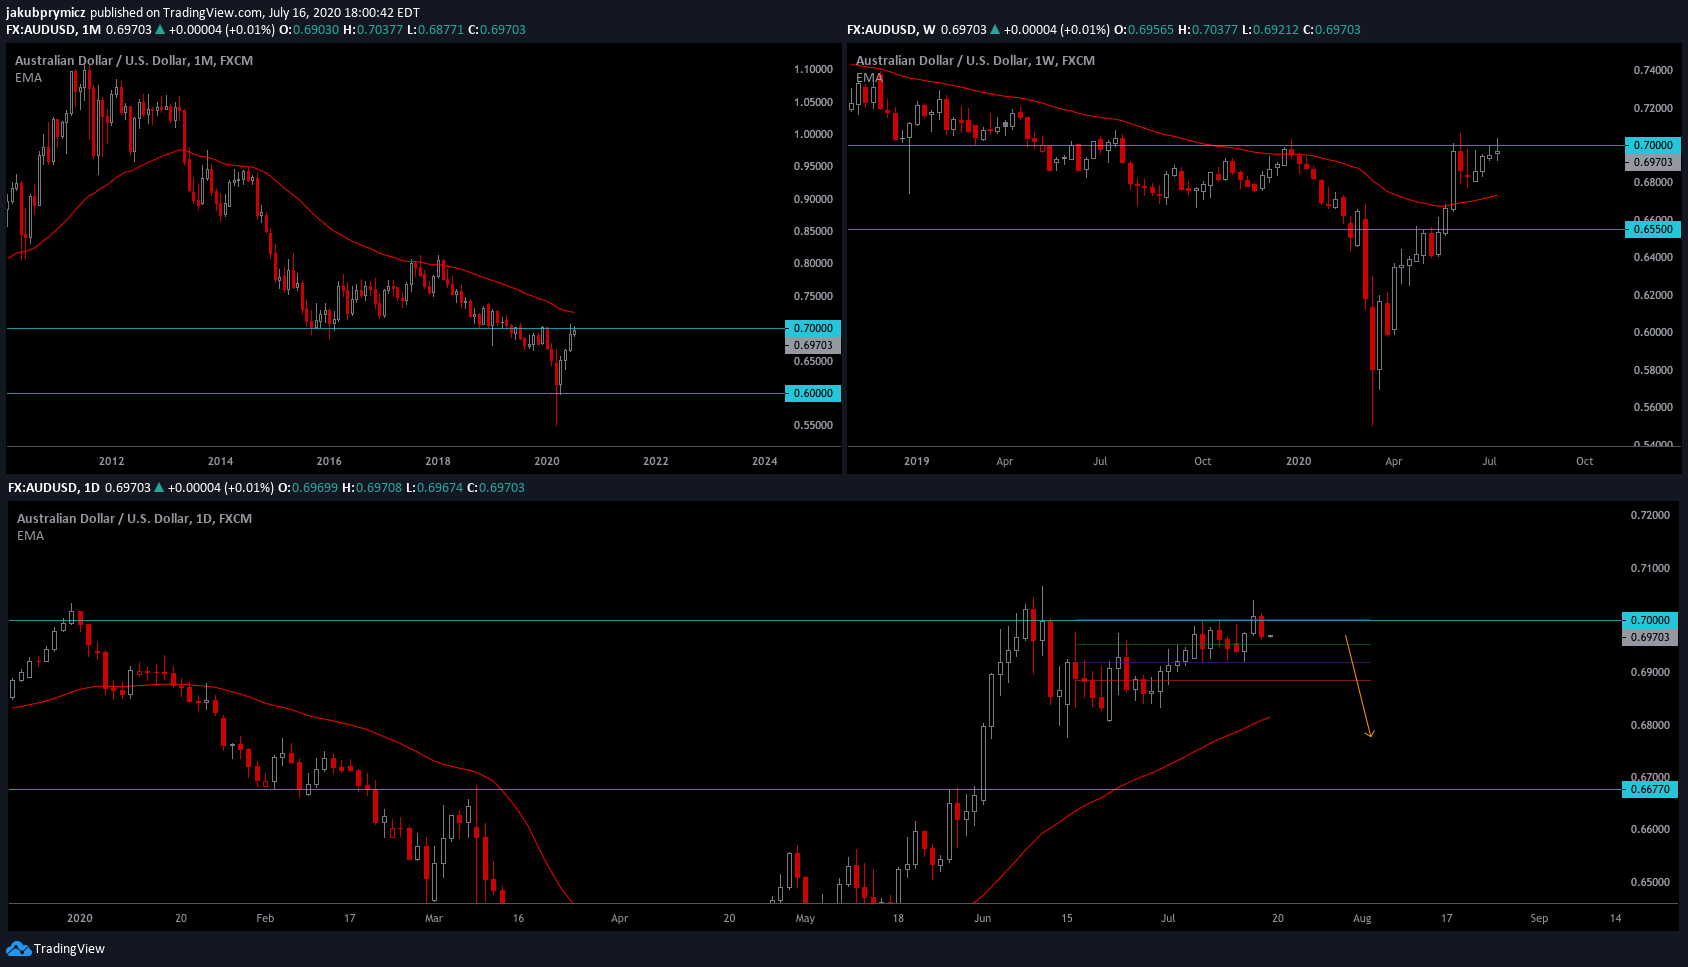Click the EMA label in monthly chart

[28, 78]
